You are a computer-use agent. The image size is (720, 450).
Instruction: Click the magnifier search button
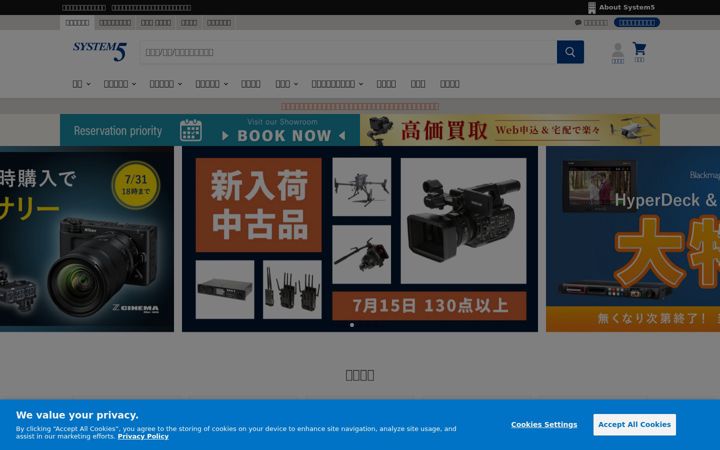pyautogui.click(x=570, y=52)
